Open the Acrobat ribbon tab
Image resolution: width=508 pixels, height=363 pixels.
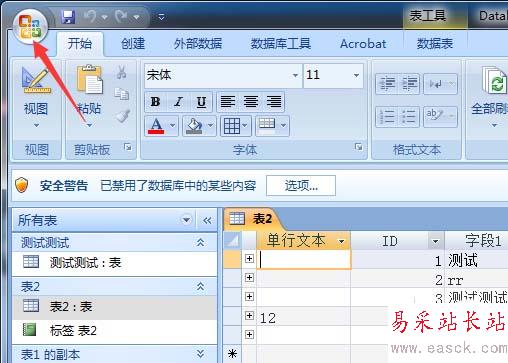363,44
